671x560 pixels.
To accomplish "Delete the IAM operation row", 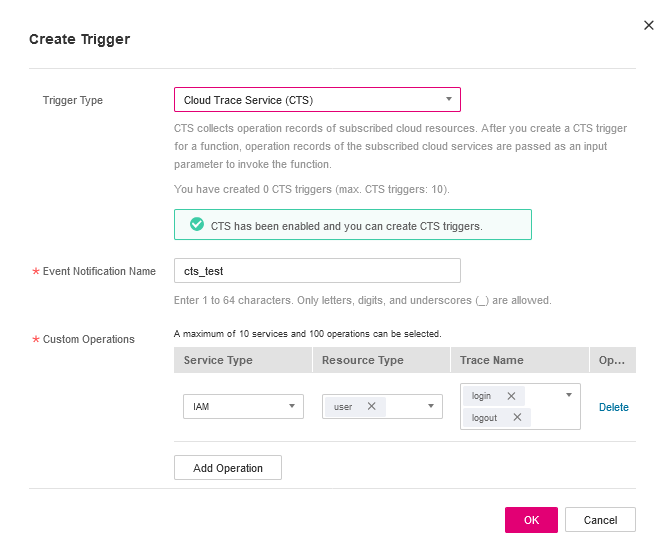I will point(613,407).
